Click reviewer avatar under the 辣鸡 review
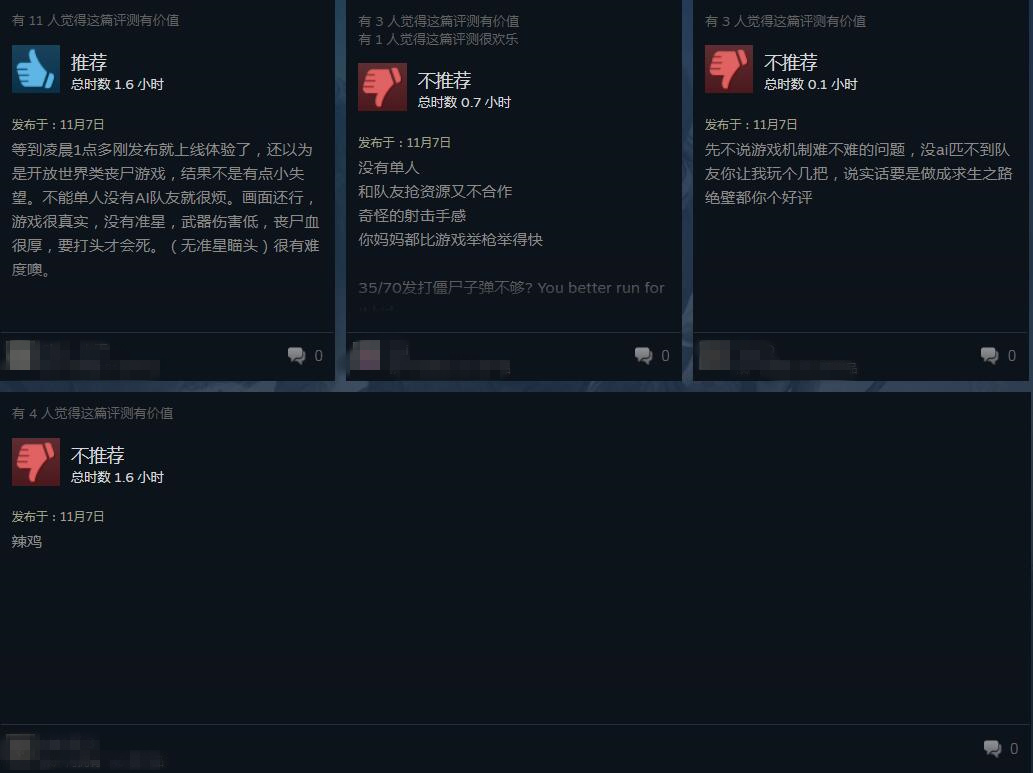 tap(19, 749)
